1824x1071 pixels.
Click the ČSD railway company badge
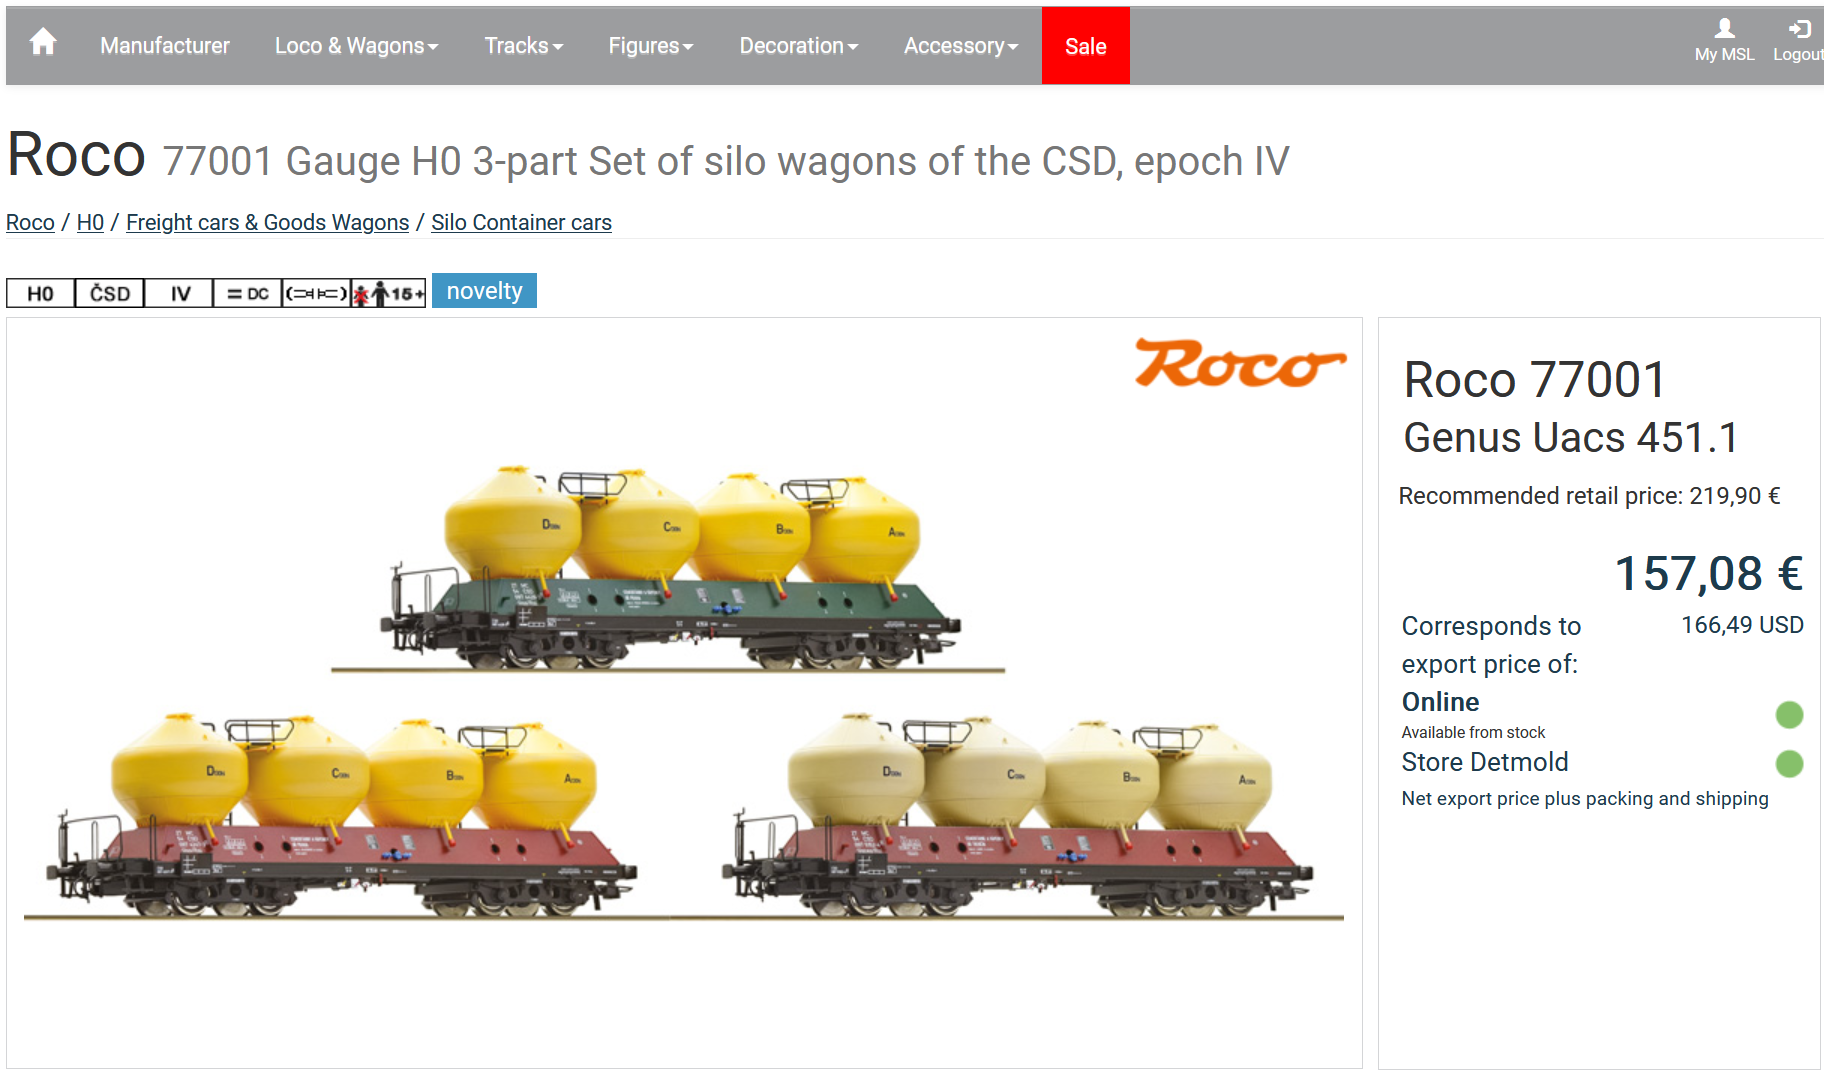tap(110, 293)
